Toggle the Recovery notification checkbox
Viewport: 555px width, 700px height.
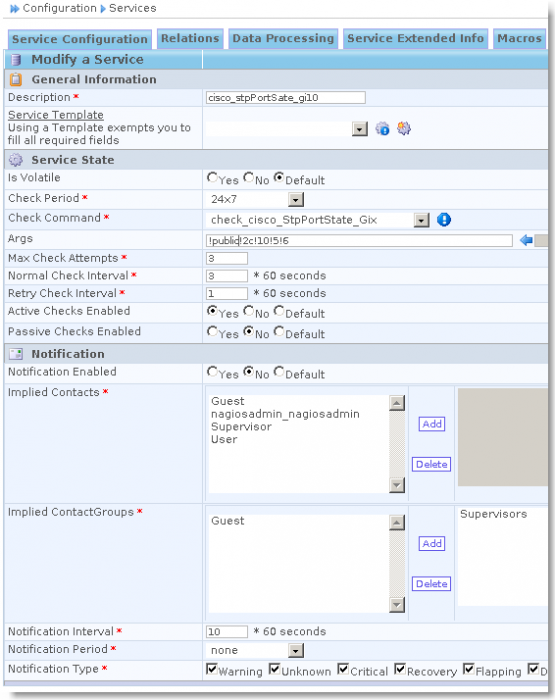coord(400,669)
